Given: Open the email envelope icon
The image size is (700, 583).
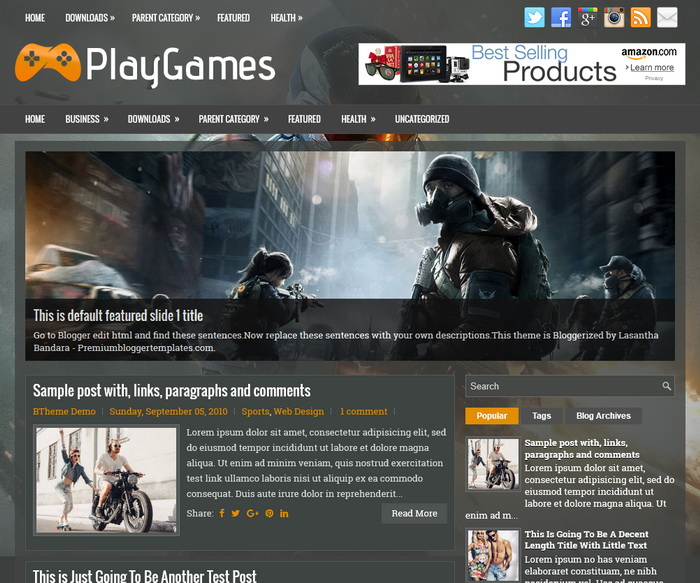Looking at the screenshot, I should pos(667,17).
